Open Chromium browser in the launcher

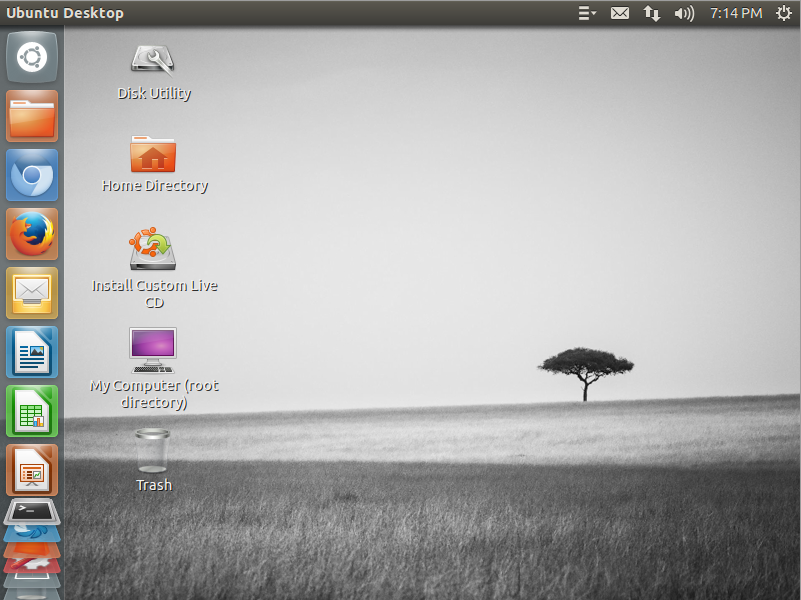[x=32, y=175]
